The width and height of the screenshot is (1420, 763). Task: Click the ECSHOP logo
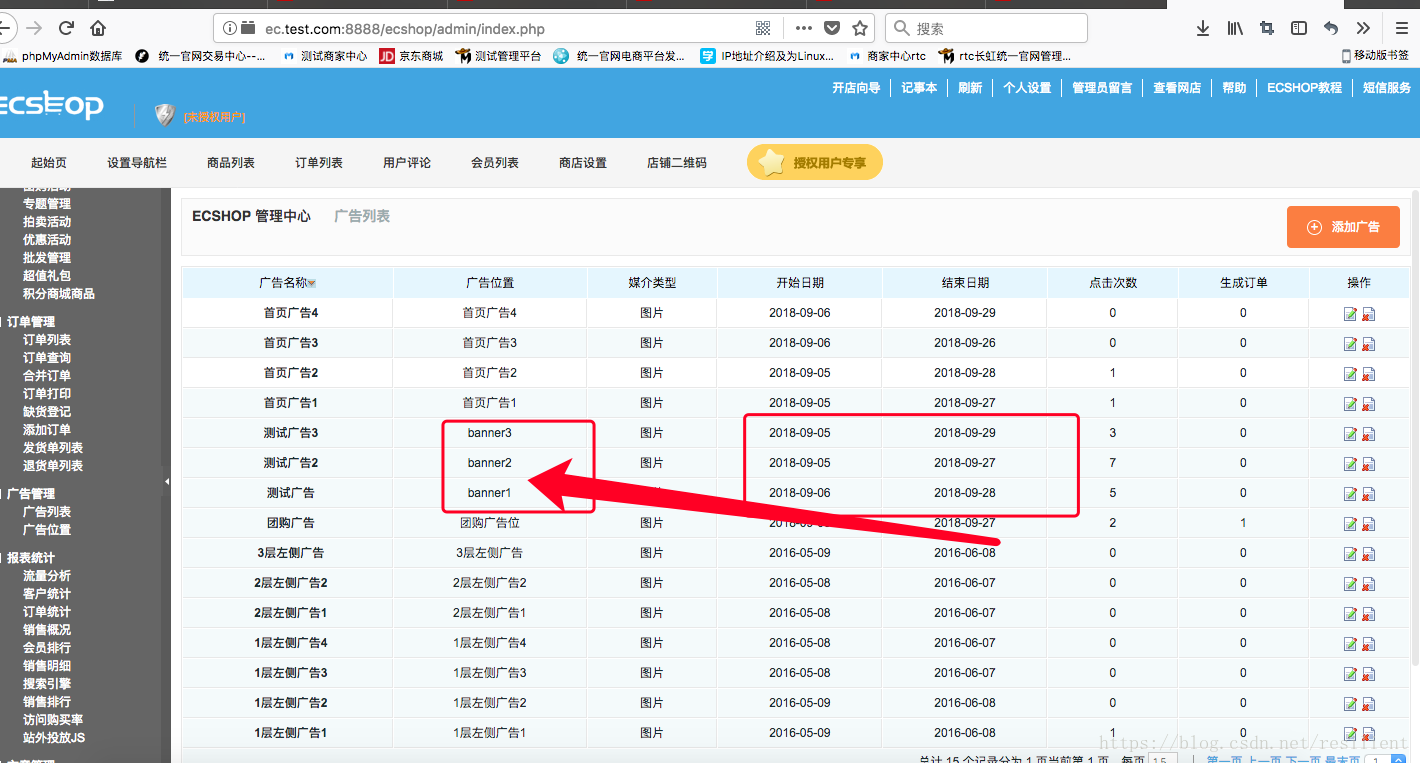51,105
